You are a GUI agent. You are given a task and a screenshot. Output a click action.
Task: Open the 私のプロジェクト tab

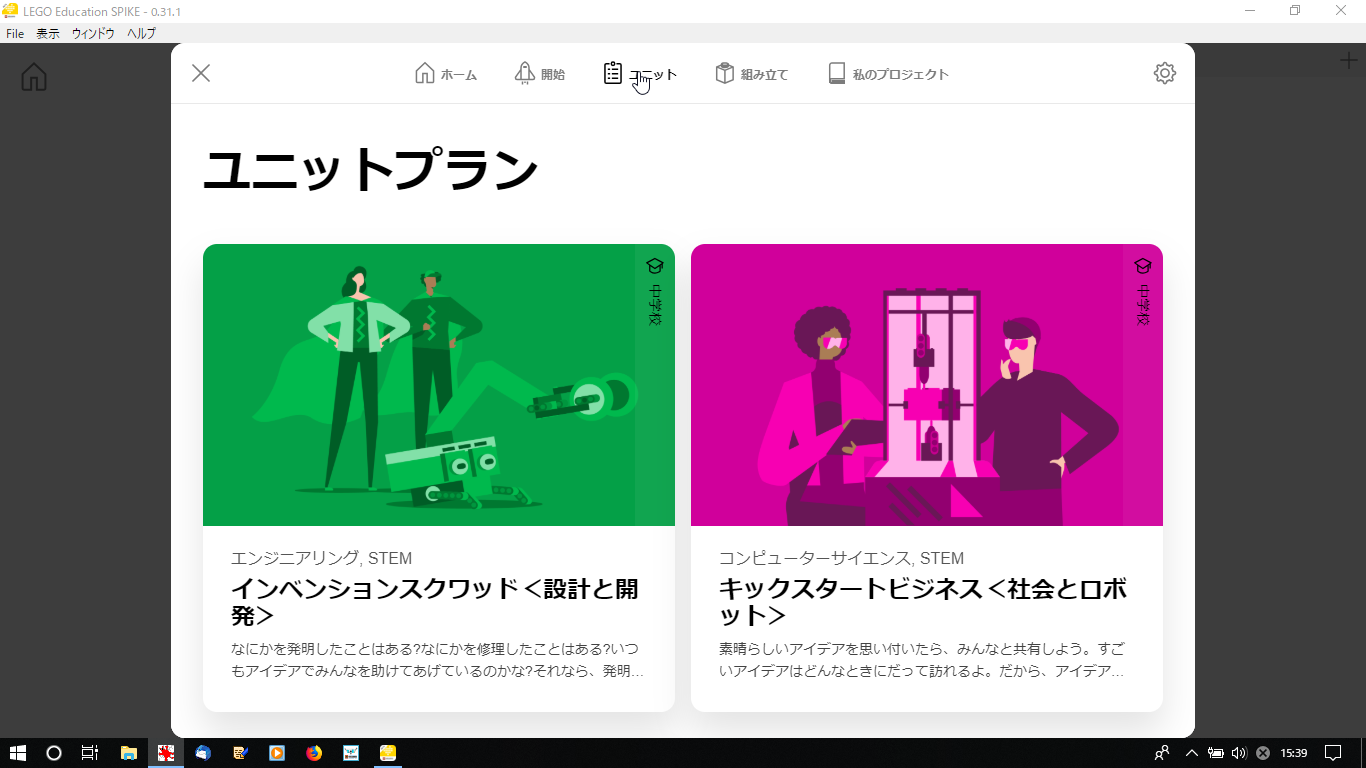tap(888, 74)
